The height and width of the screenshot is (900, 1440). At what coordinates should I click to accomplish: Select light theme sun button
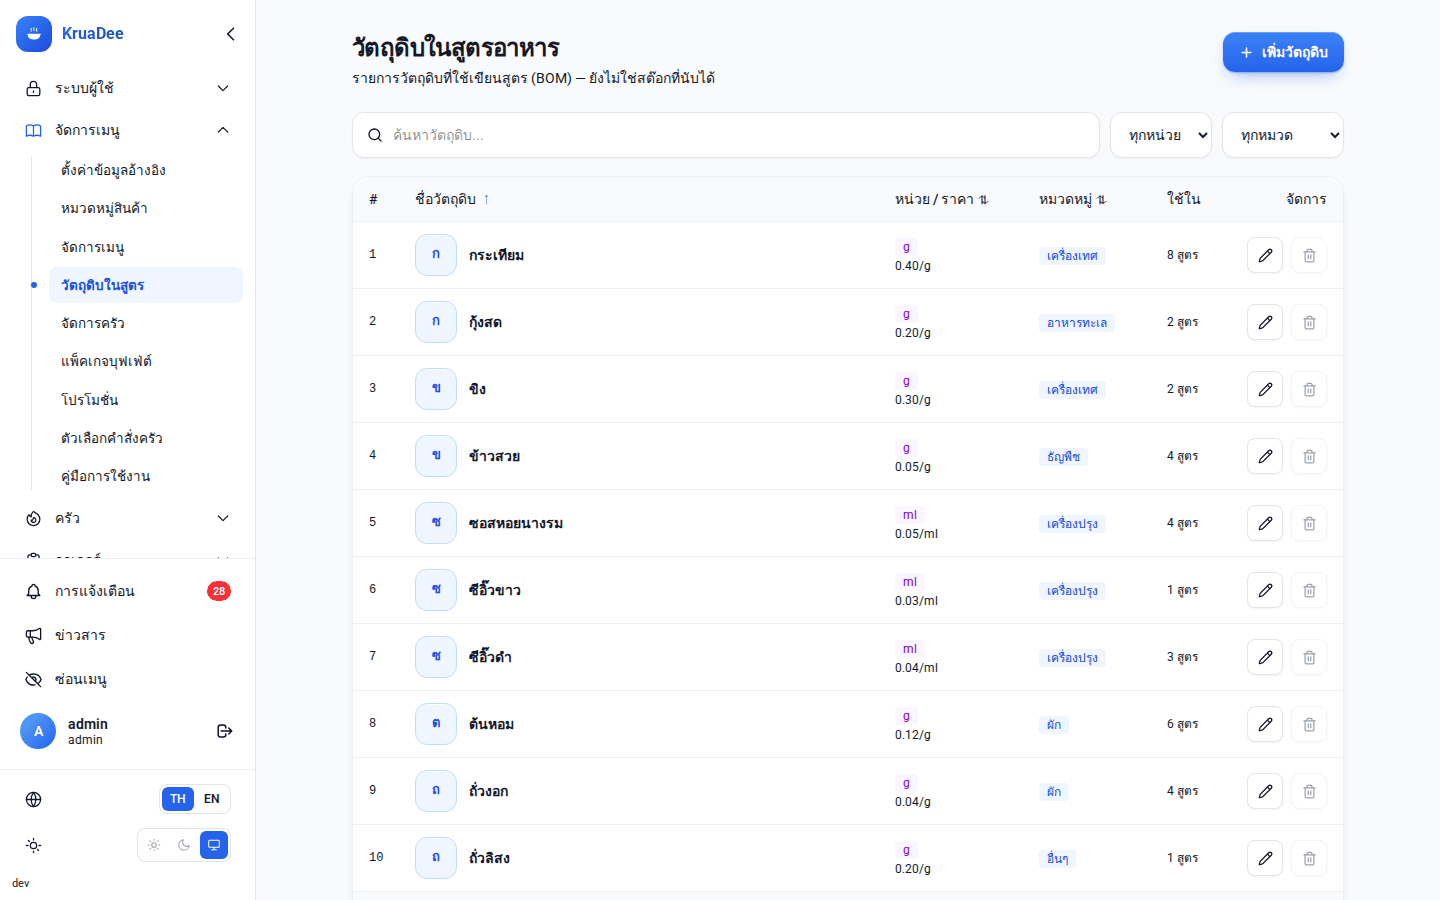[154, 845]
